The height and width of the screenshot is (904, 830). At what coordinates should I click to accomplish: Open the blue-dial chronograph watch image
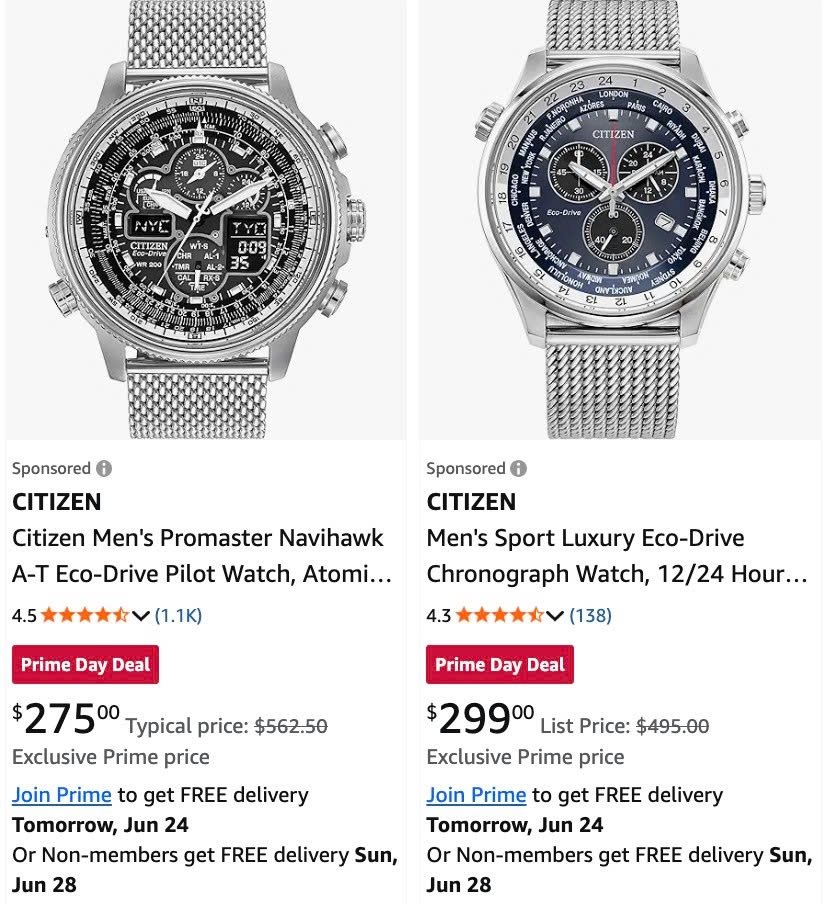[621, 220]
